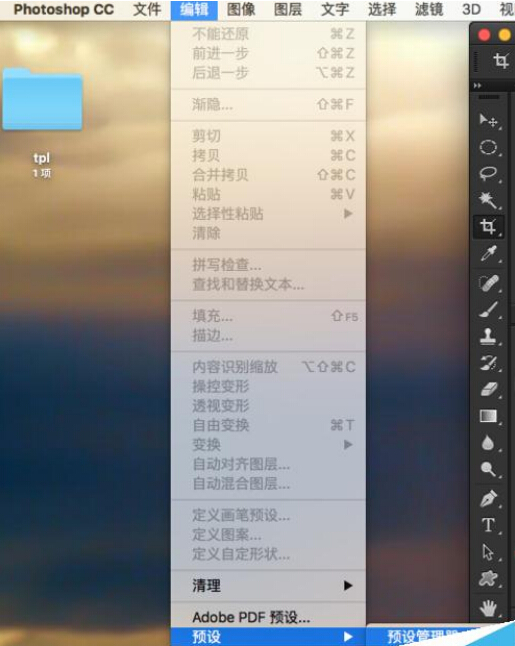515x646 pixels.
Task: Select the Type tool
Action: click(x=488, y=525)
